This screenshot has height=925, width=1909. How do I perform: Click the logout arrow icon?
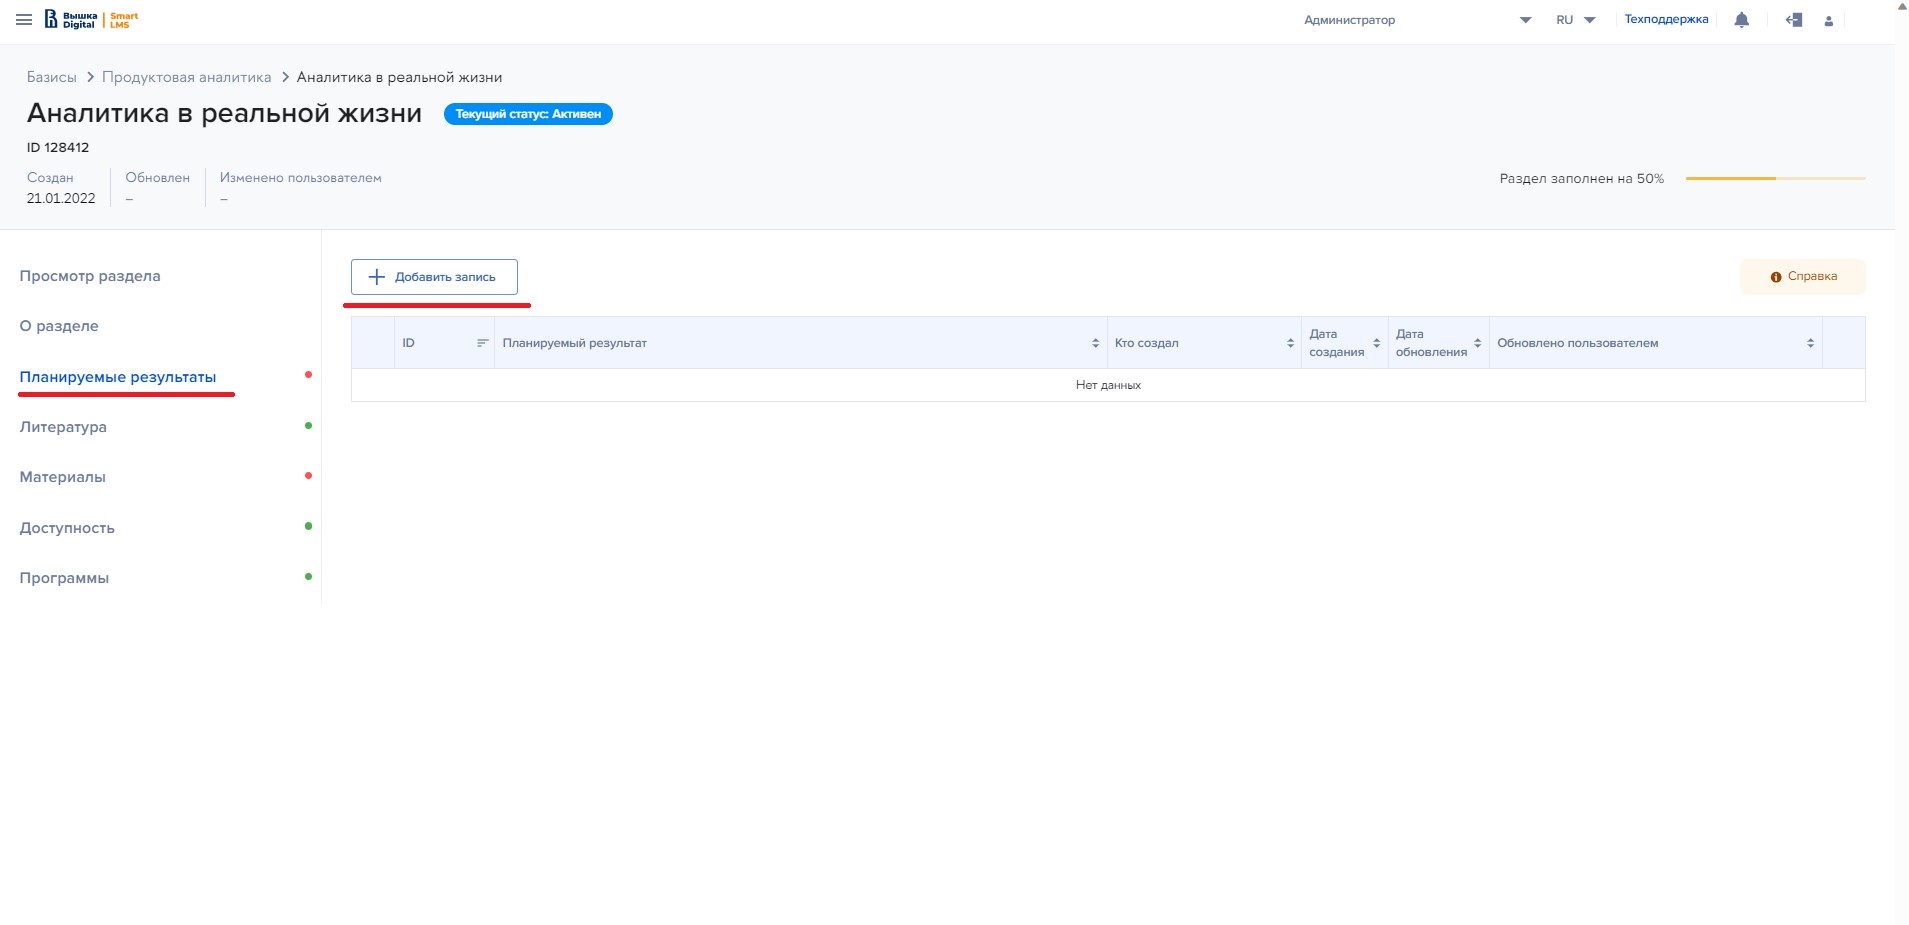click(1794, 20)
